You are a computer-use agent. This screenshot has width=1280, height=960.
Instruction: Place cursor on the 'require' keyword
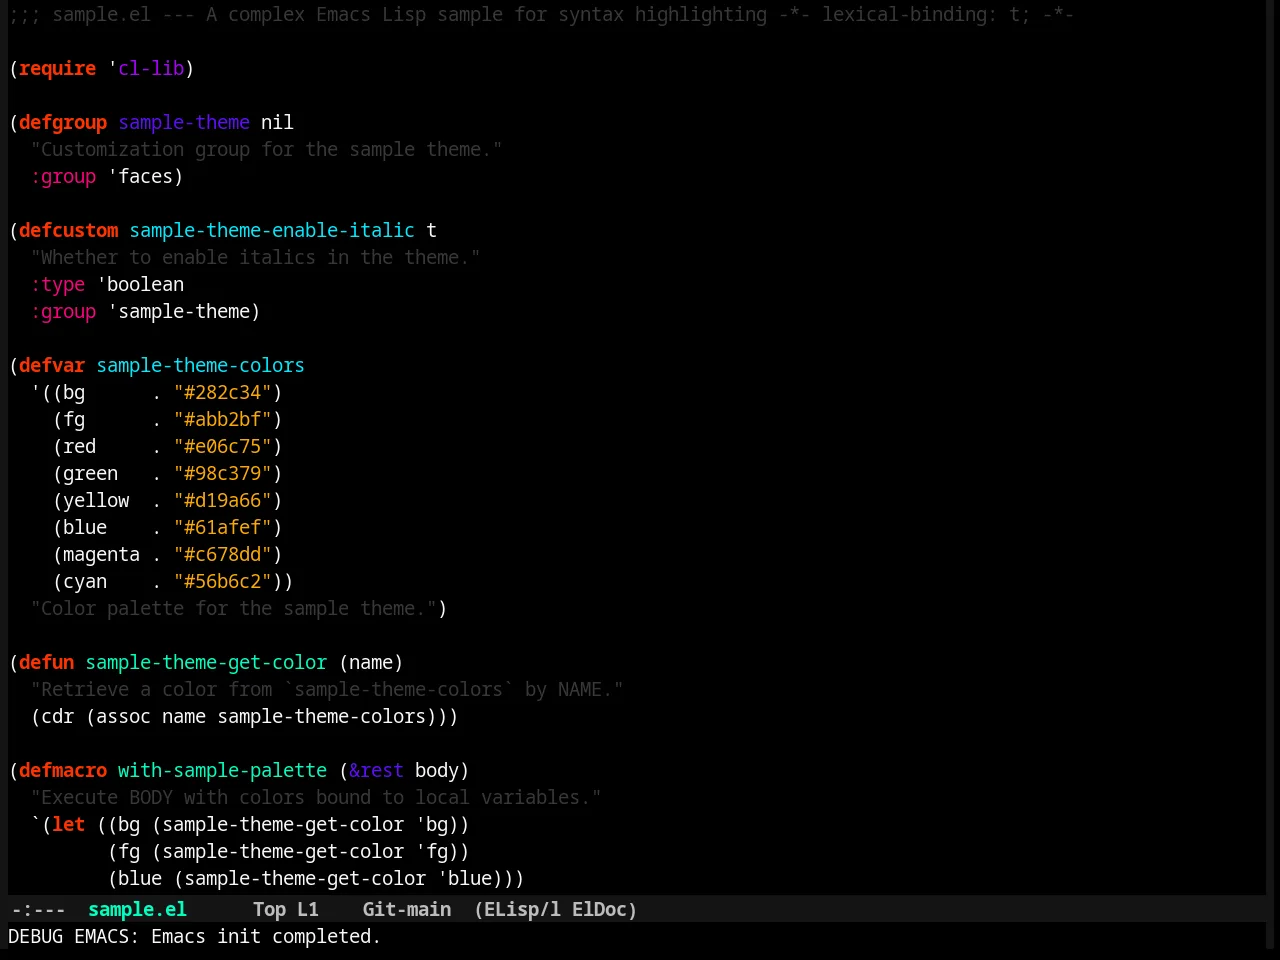(x=58, y=68)
